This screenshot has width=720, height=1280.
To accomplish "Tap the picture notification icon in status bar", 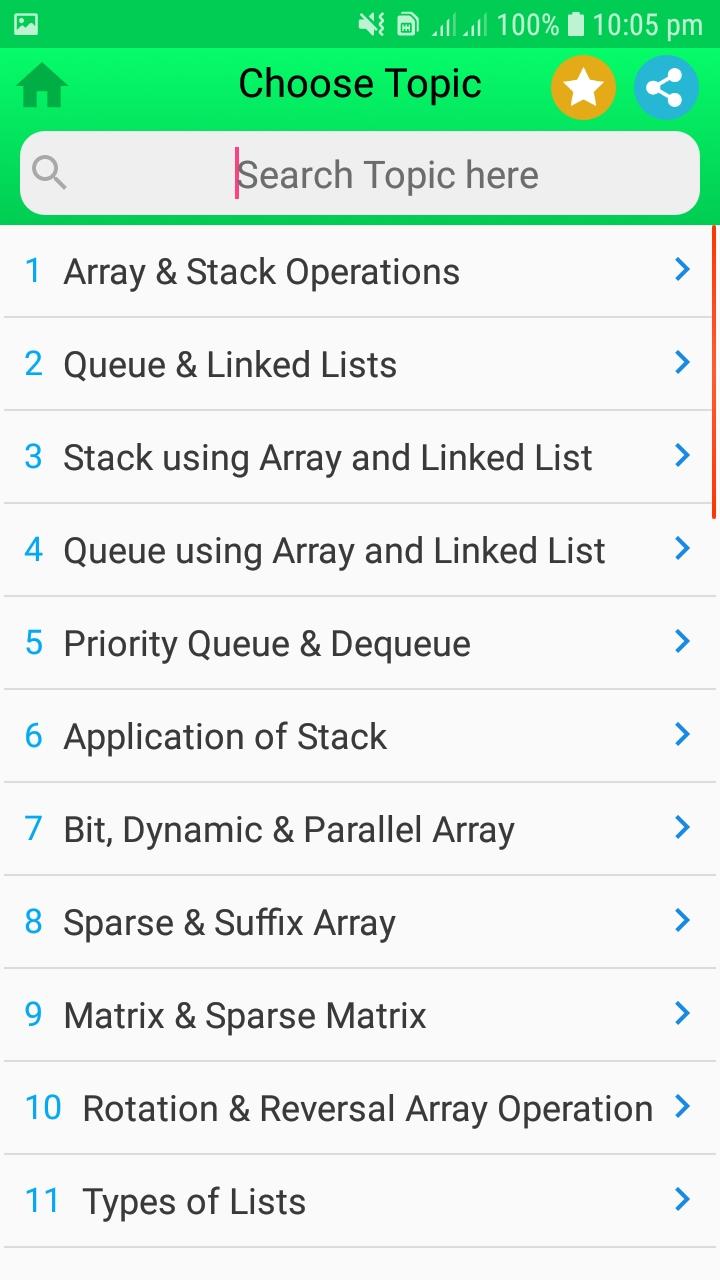I will click(26, 24).
